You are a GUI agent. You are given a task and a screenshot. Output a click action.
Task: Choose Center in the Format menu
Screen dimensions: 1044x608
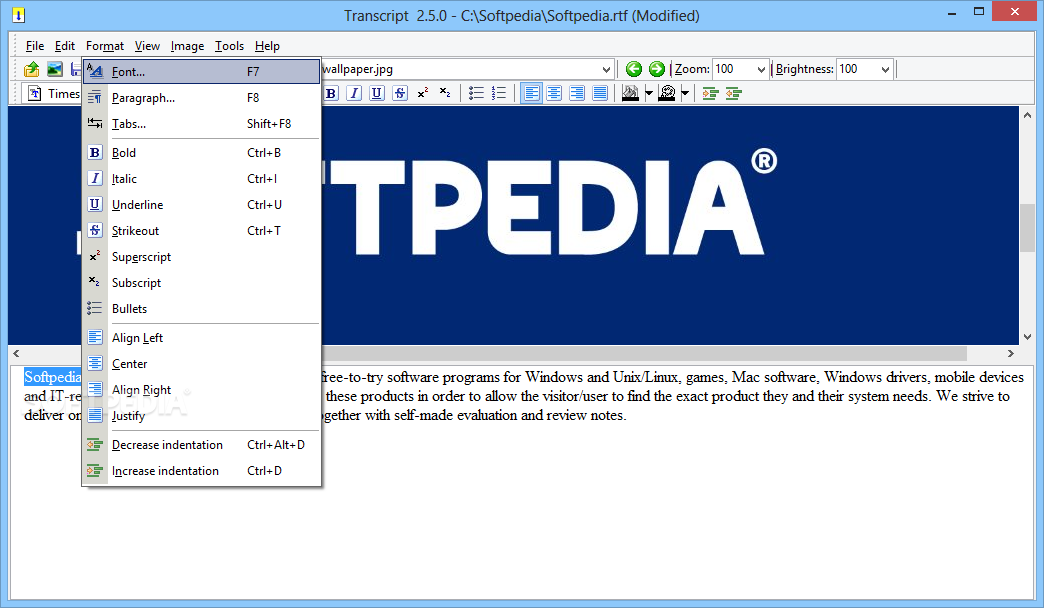[x=202, y=364]
